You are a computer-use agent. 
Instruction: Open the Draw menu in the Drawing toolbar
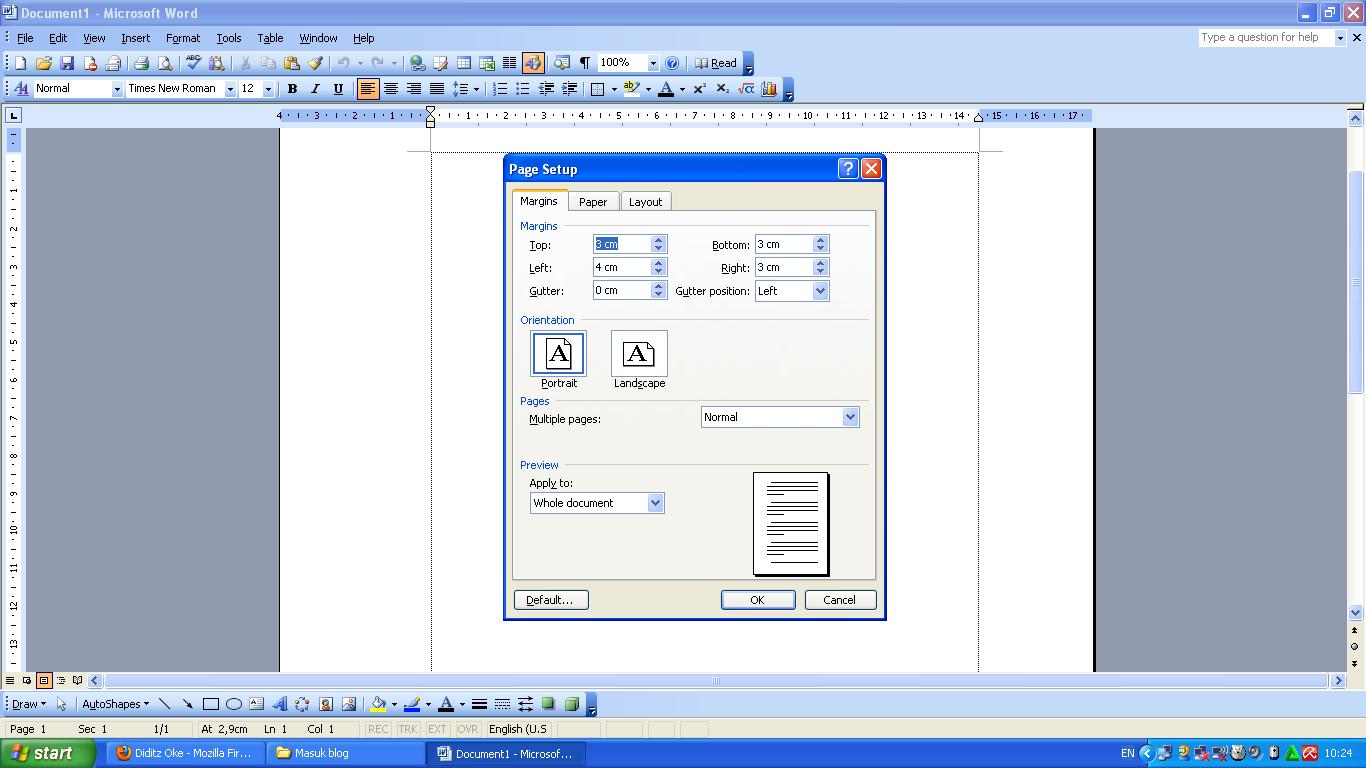[x=28, y=704]
